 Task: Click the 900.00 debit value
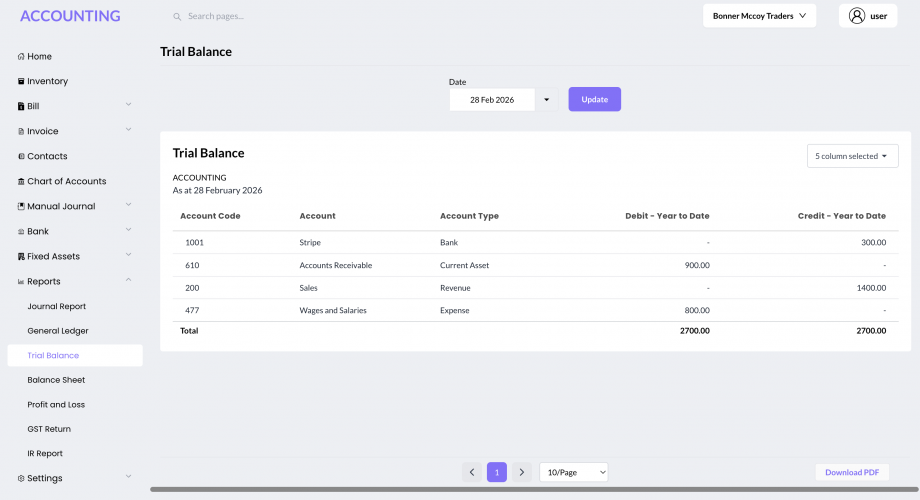coord(697,265)
